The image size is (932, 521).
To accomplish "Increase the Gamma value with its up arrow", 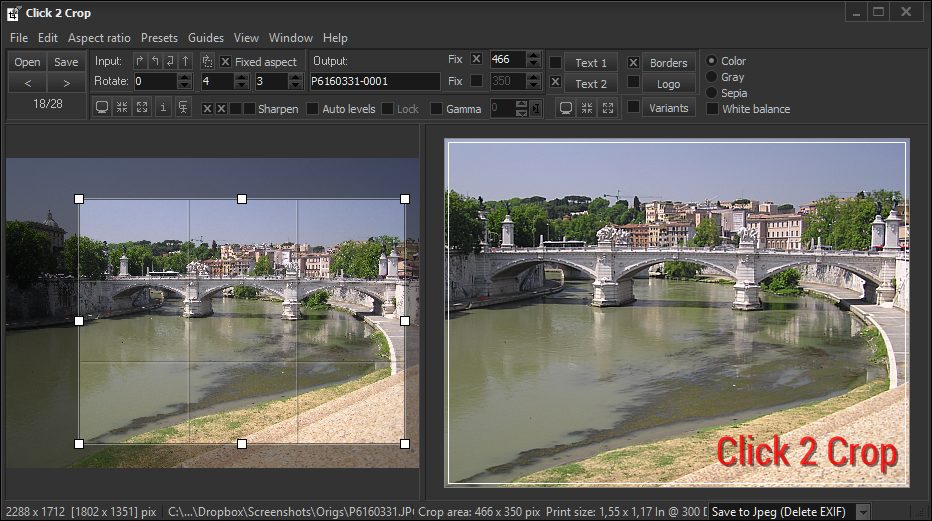I will click(x=521, y=105).
